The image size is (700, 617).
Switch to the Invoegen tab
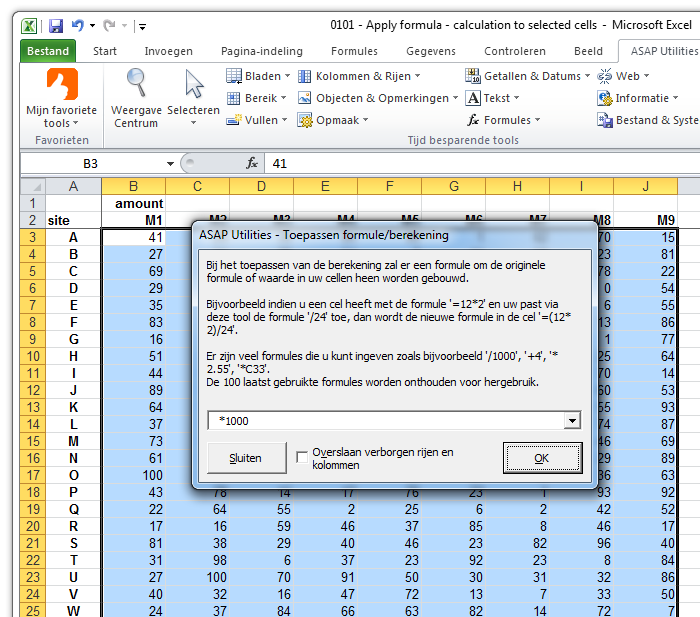[x=169, y=51]
